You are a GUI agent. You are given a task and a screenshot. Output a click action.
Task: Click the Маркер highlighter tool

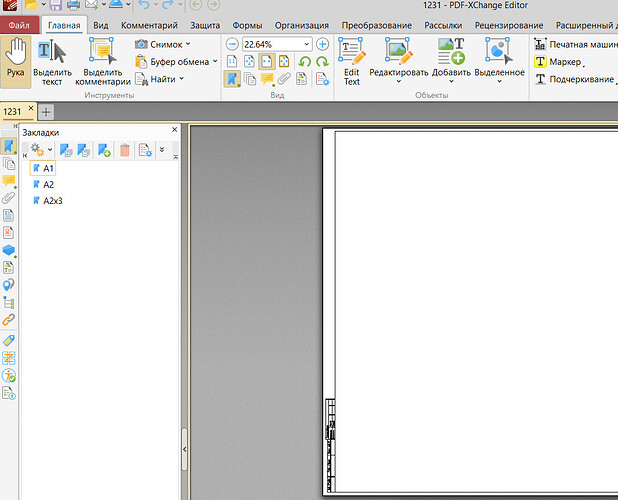tap(558, 62)
